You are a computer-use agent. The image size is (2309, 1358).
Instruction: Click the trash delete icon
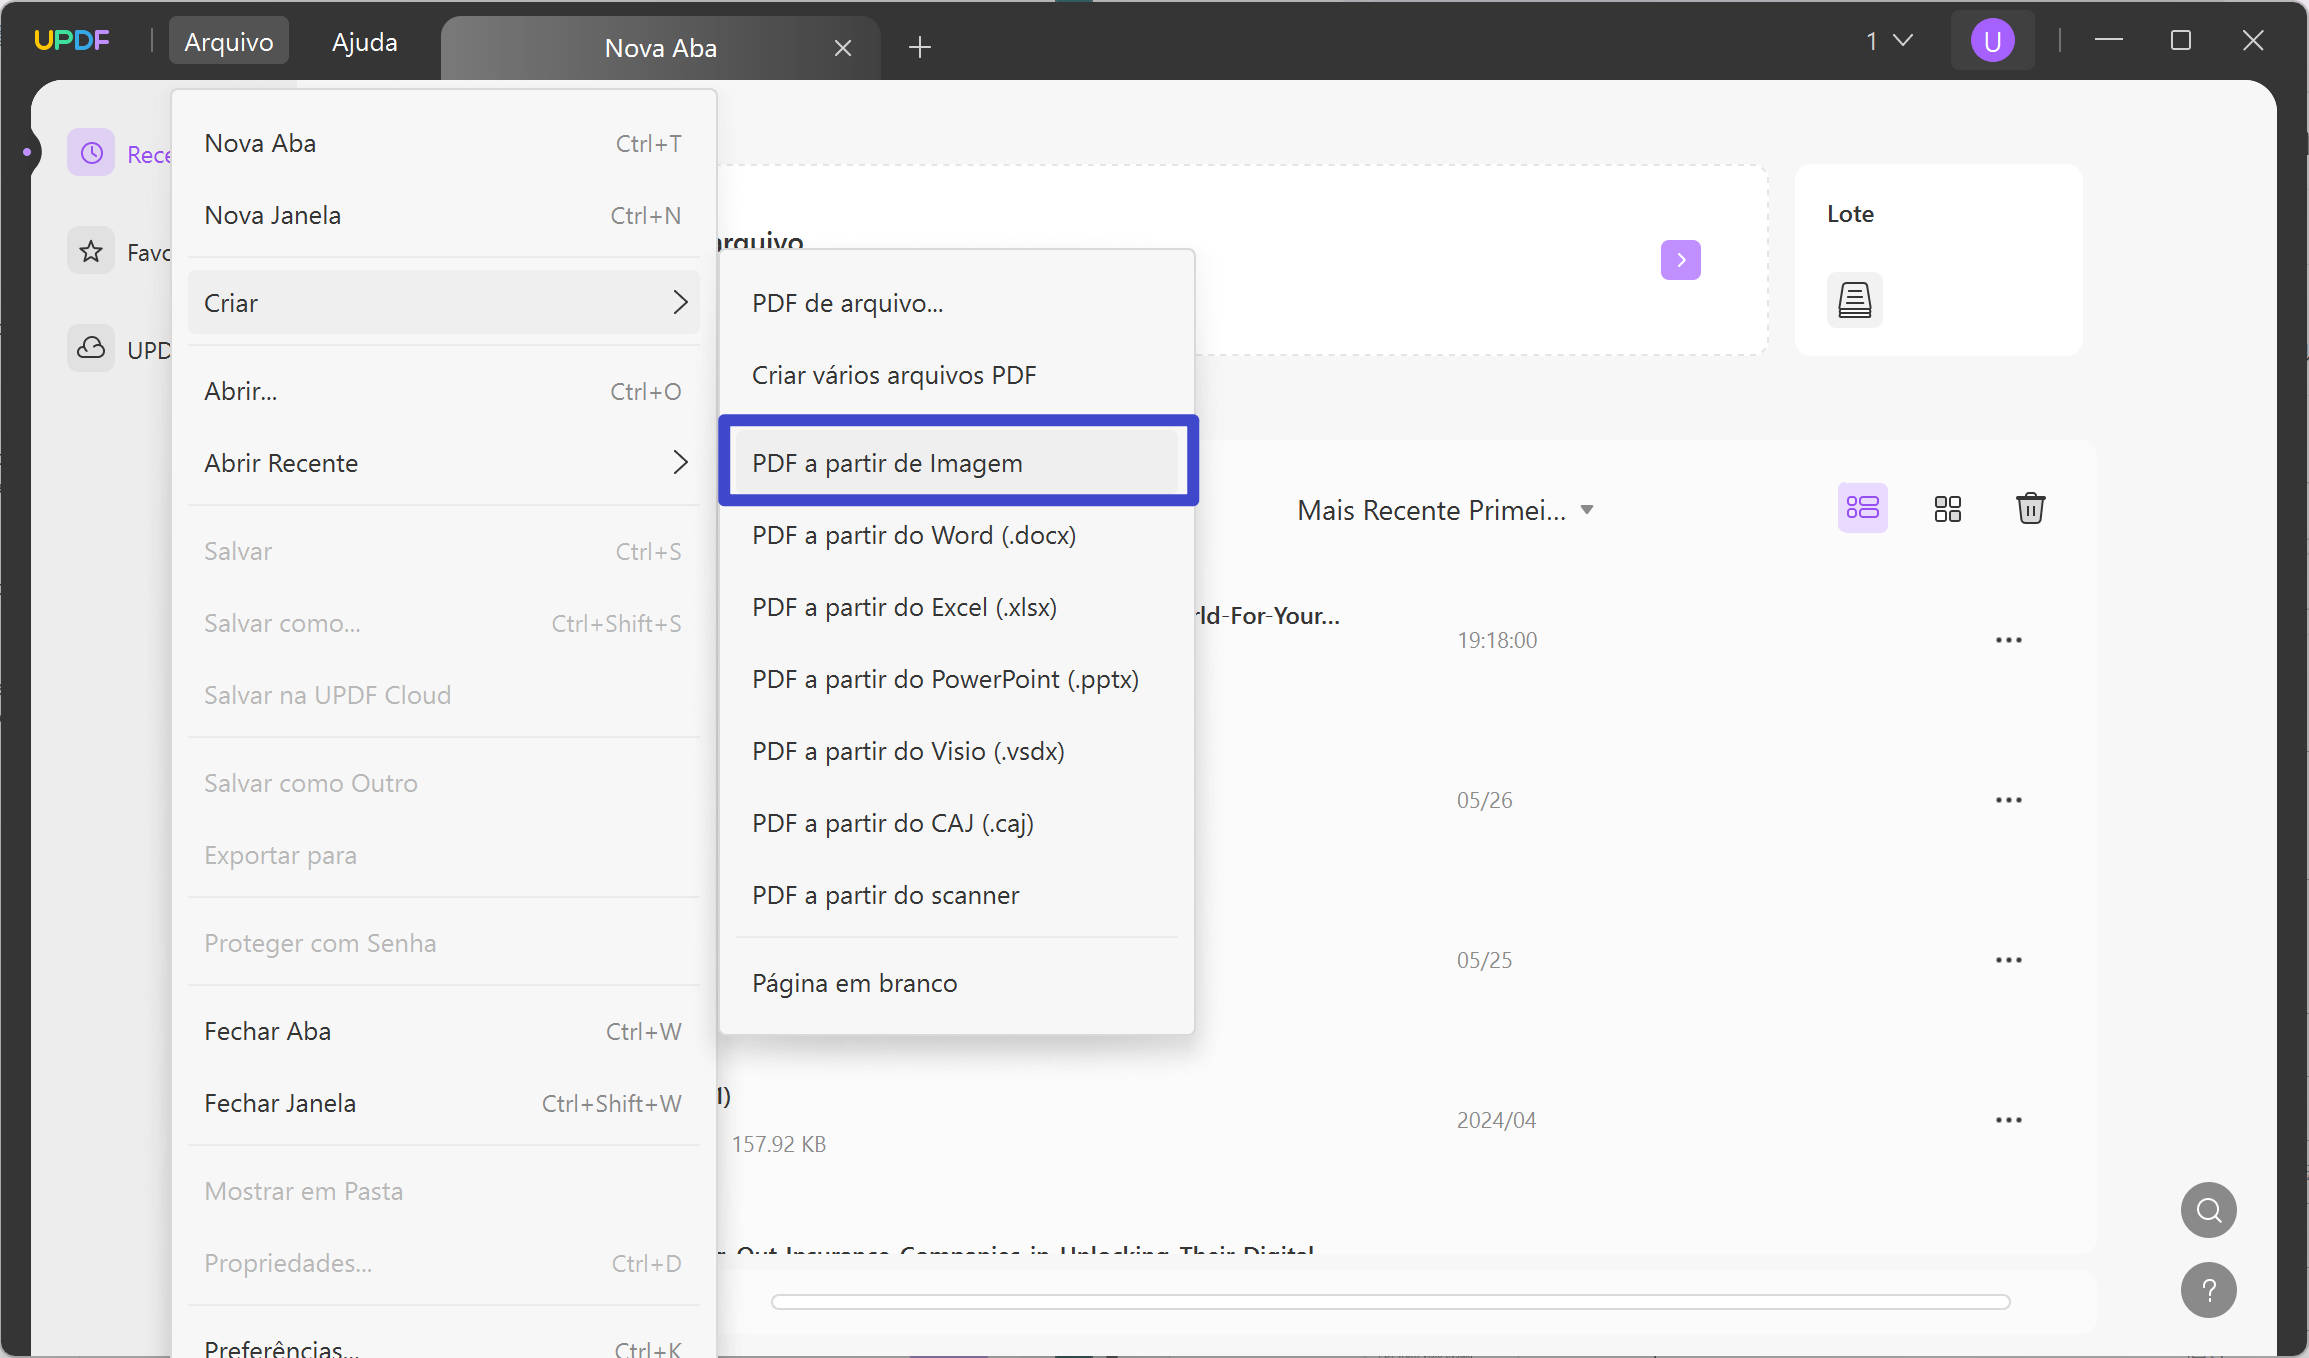(x=2030, y=508)
